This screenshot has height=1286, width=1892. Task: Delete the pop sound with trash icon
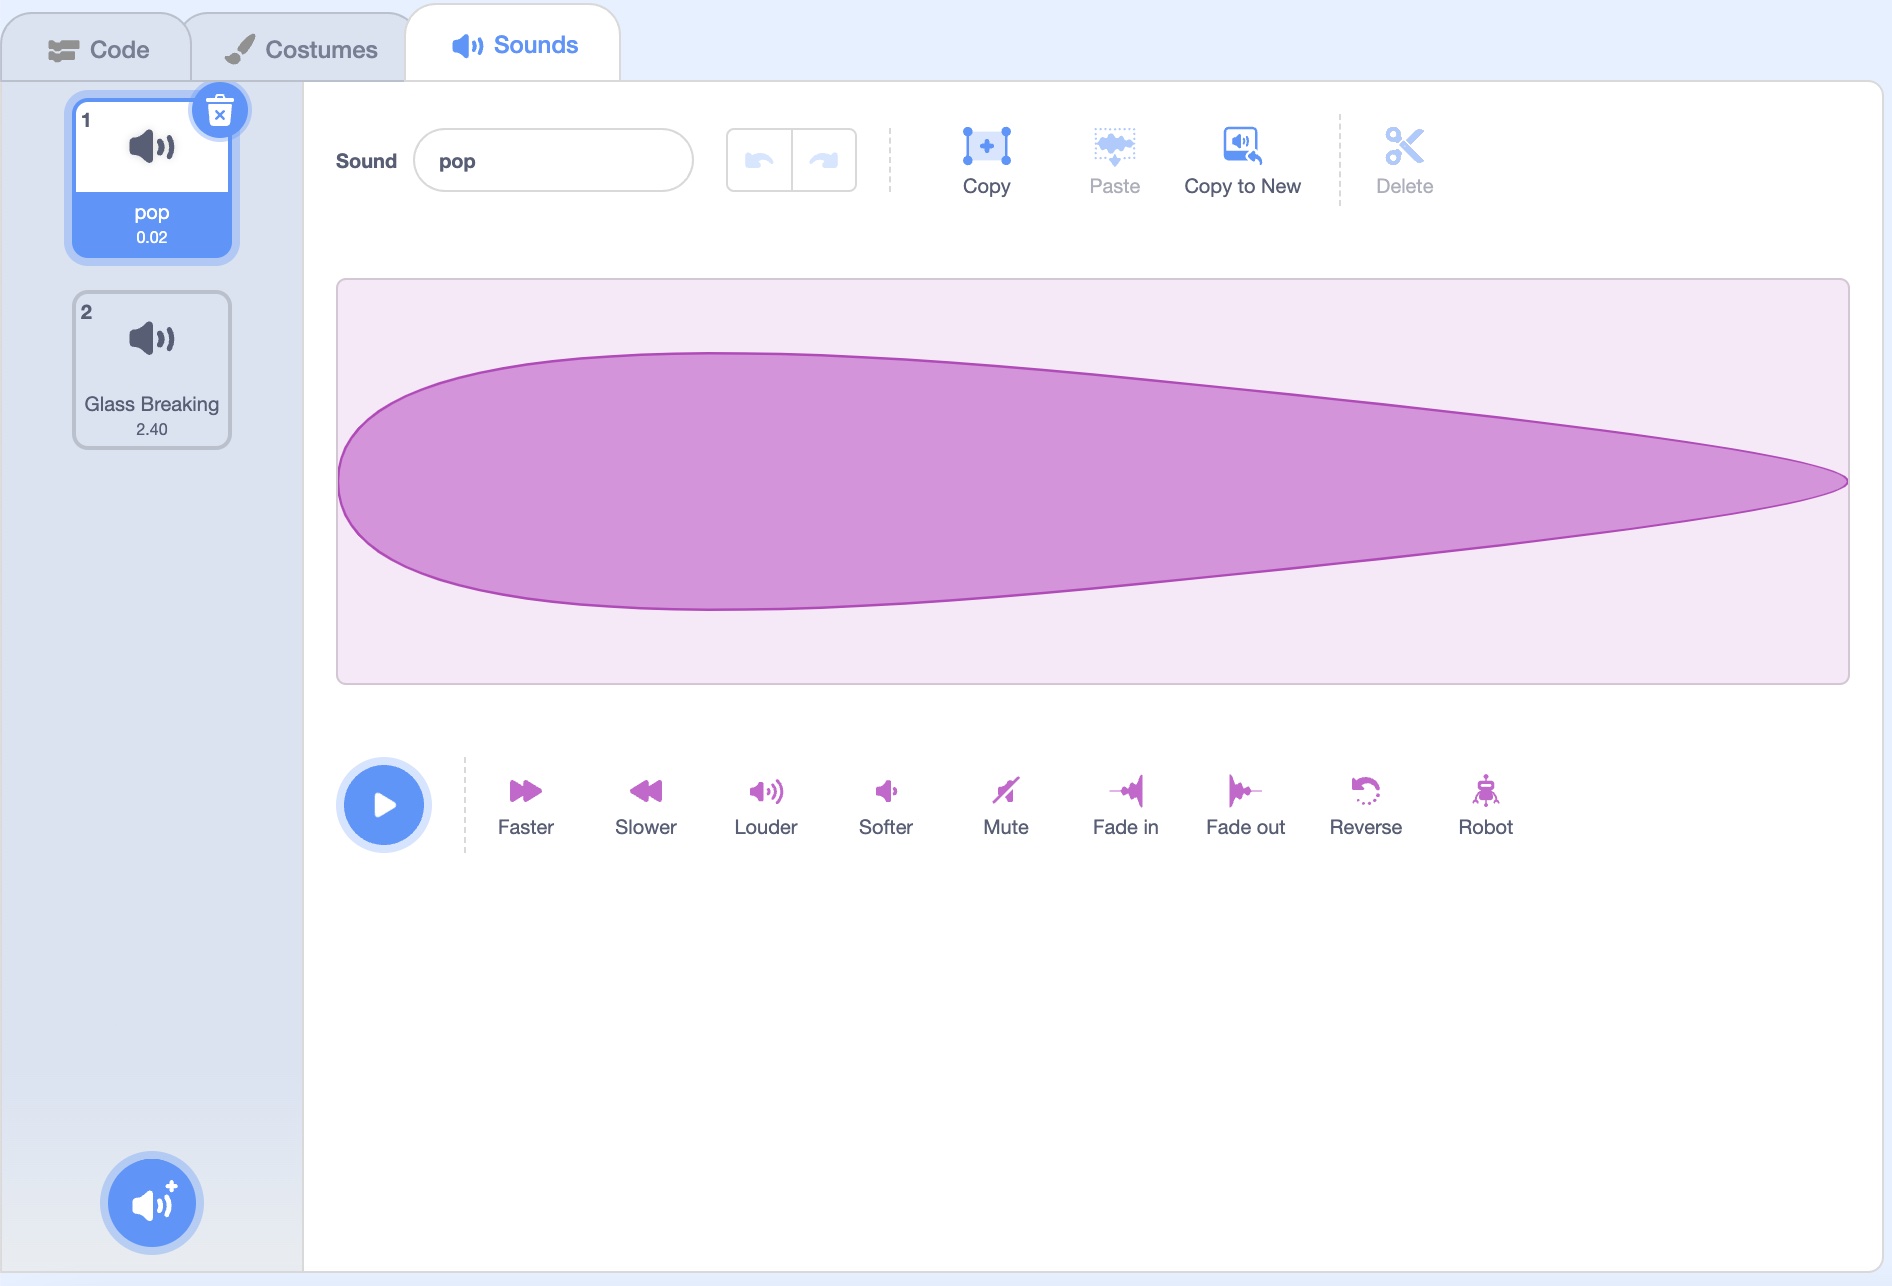[x=220, y=110]
